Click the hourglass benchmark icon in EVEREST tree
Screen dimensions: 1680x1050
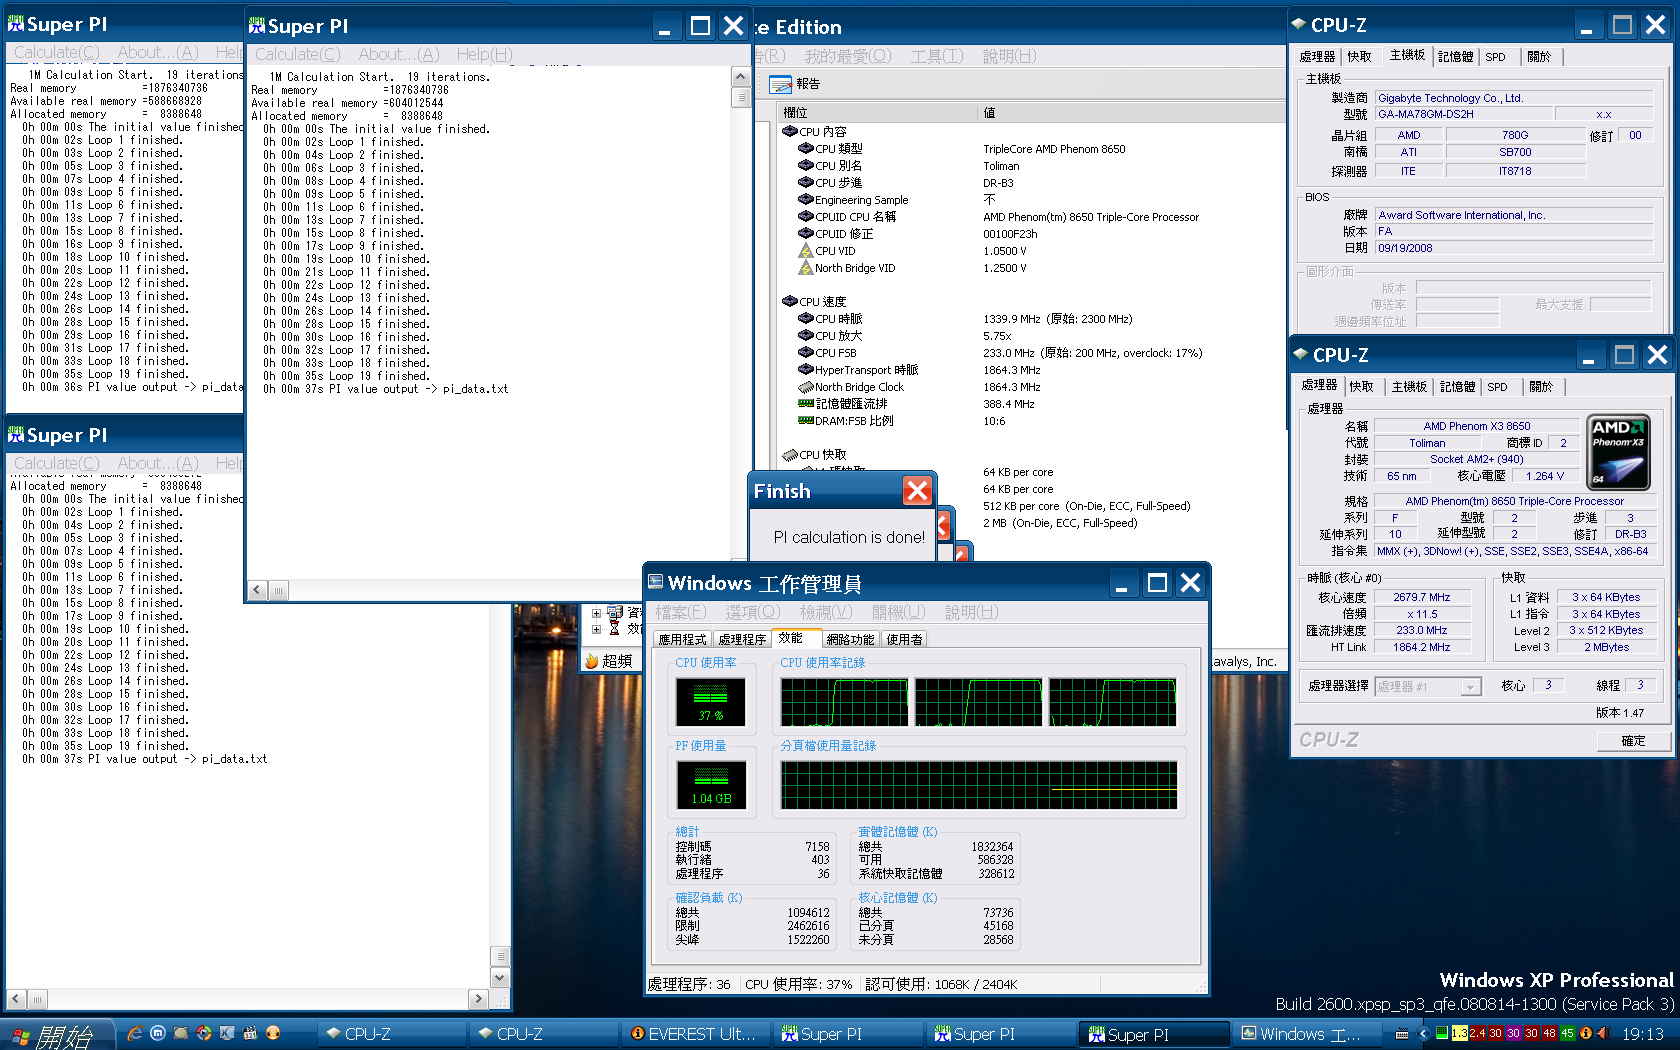click(x=614, y=629)
